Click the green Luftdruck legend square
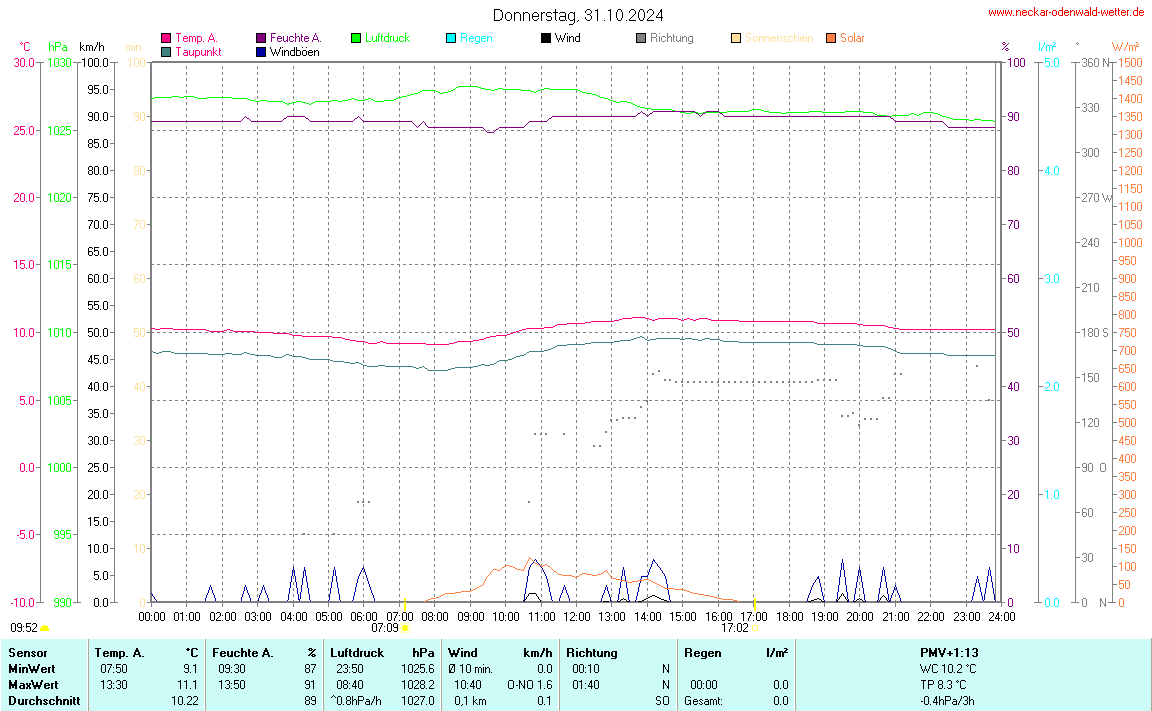The image size is (1152, 711). pyautogui.click(x=356, y=38)
